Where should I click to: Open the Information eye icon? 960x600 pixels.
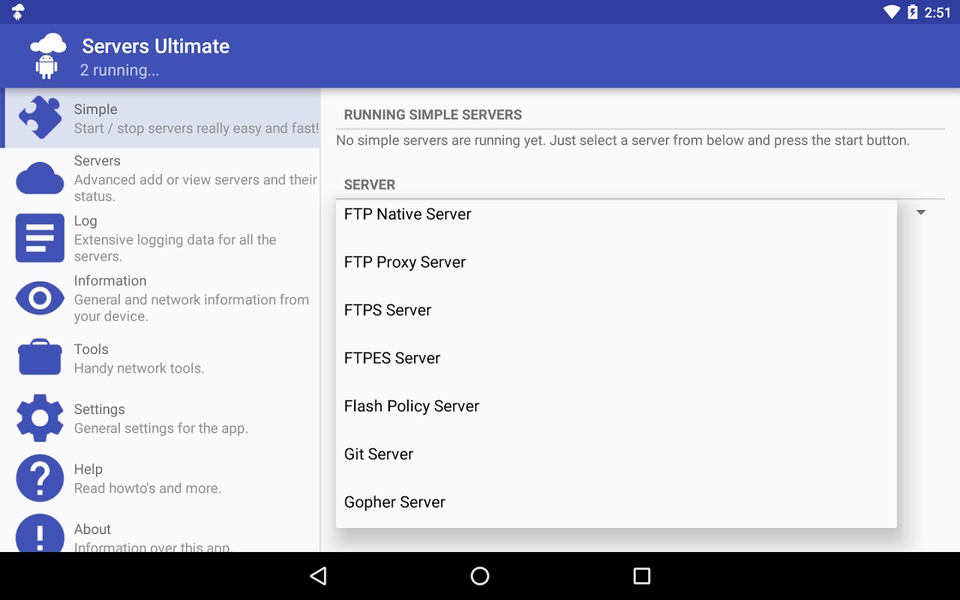[40, 298]
